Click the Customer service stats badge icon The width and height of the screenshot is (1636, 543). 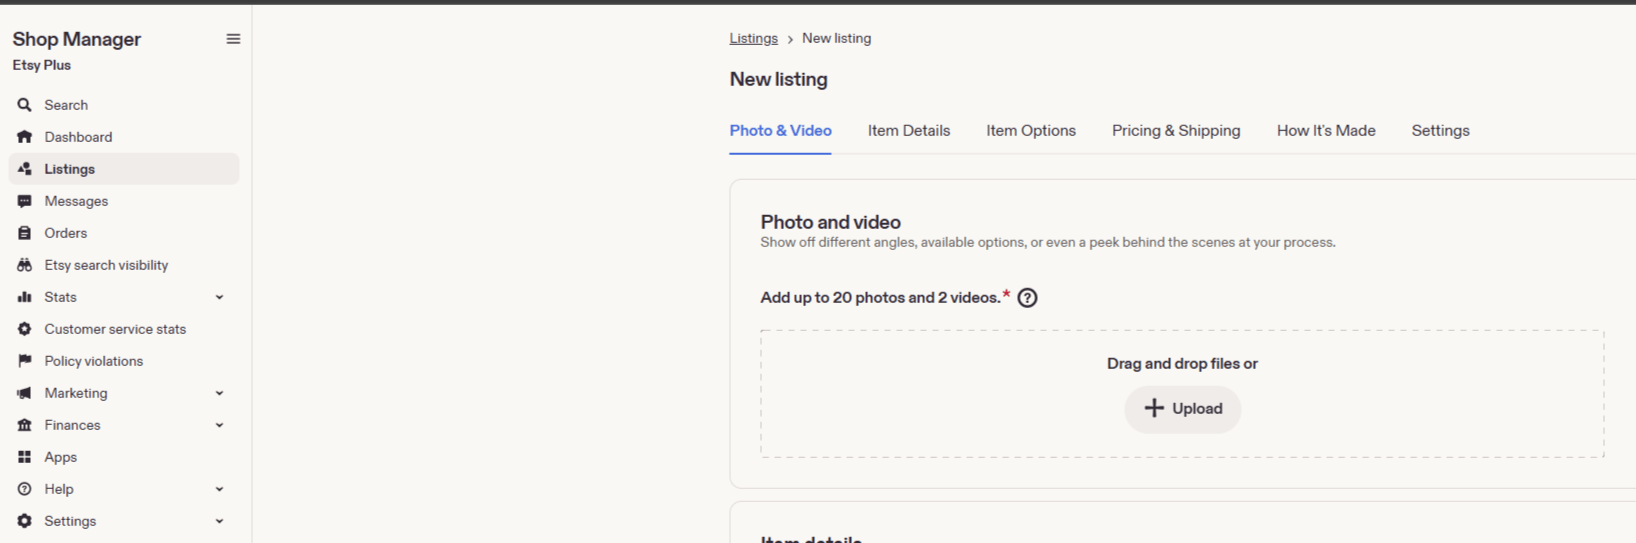tap(25, 329)
